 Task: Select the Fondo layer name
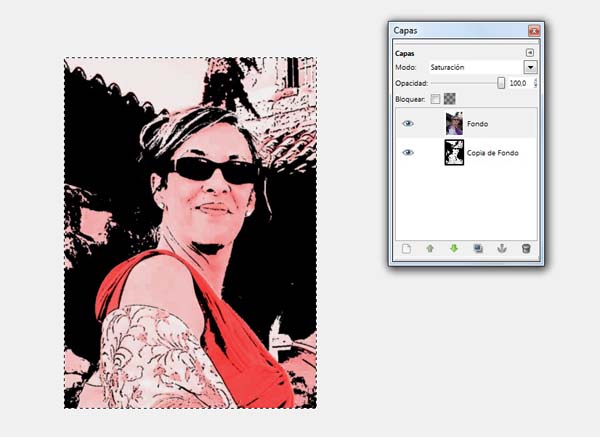pos(478,124)
